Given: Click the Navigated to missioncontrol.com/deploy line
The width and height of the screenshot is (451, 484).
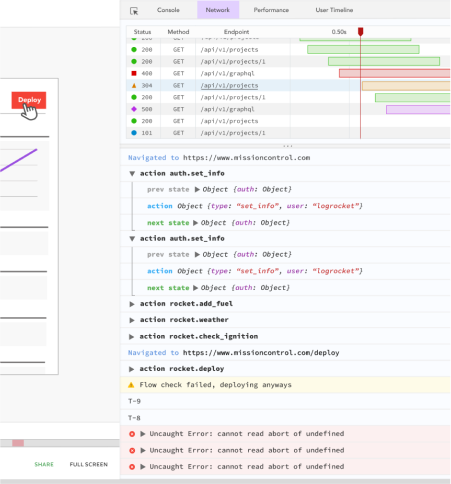Looking at the screenshot, I should (x=285, y=353).
